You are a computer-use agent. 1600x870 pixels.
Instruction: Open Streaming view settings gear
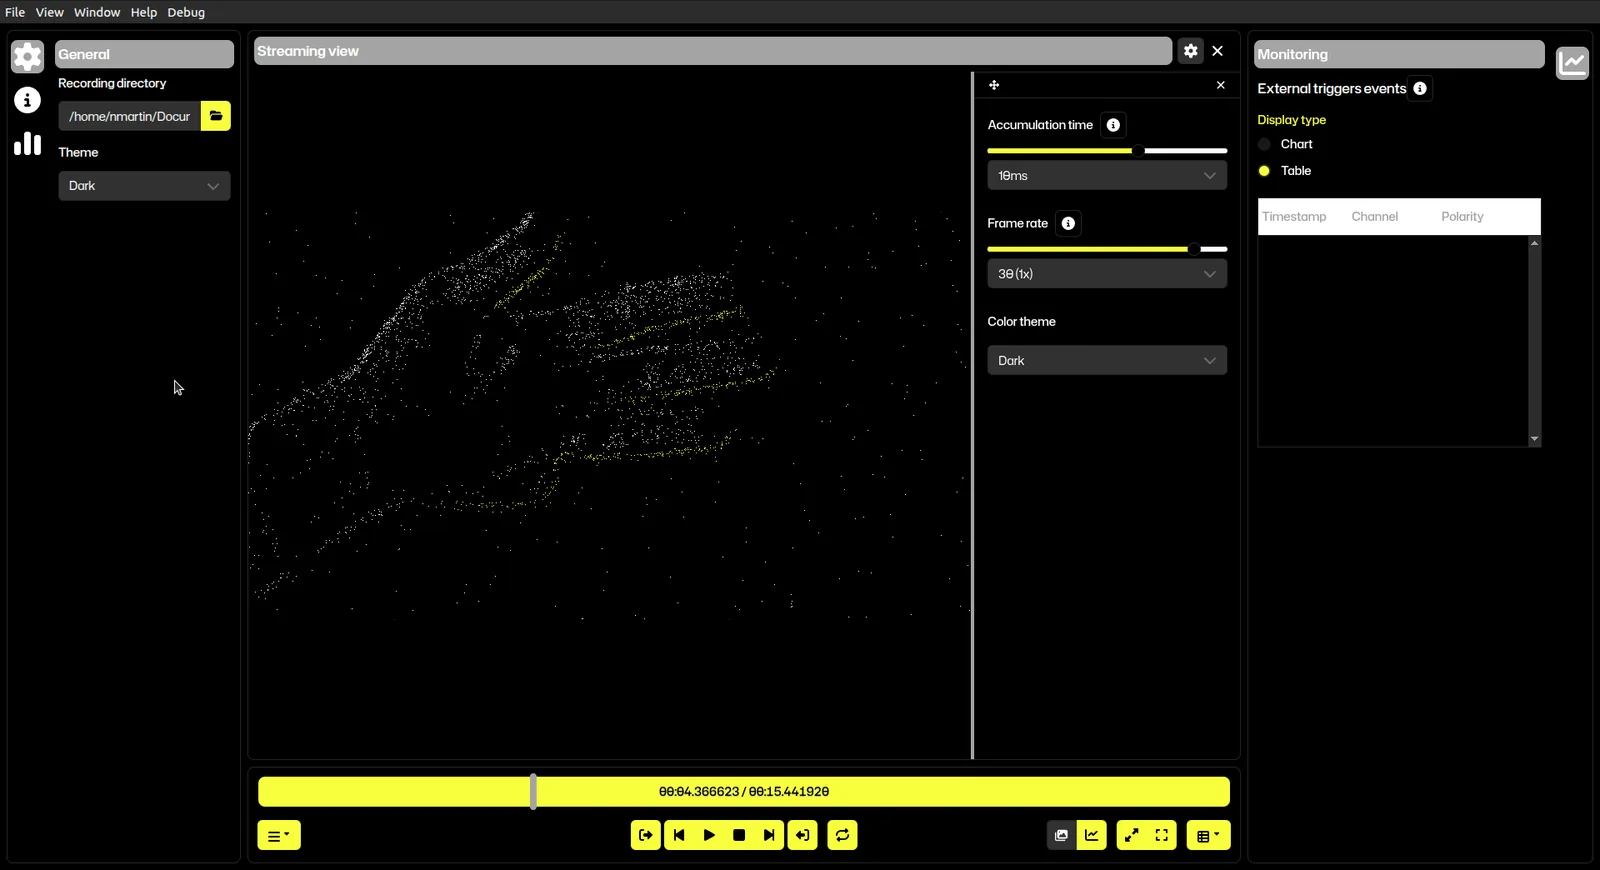pos(1190,51)
